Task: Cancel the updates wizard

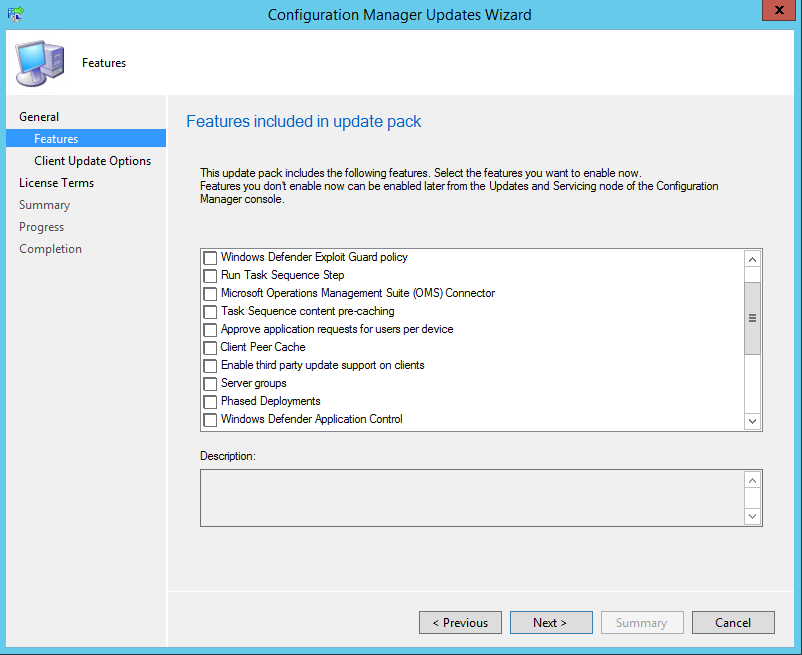Action: tap(733, 622)
